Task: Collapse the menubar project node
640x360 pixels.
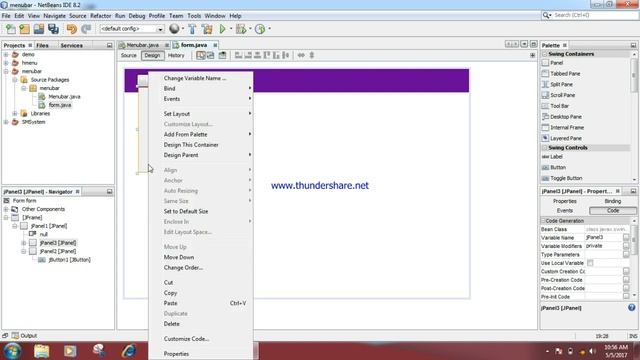Action: [x=6, y=71]
